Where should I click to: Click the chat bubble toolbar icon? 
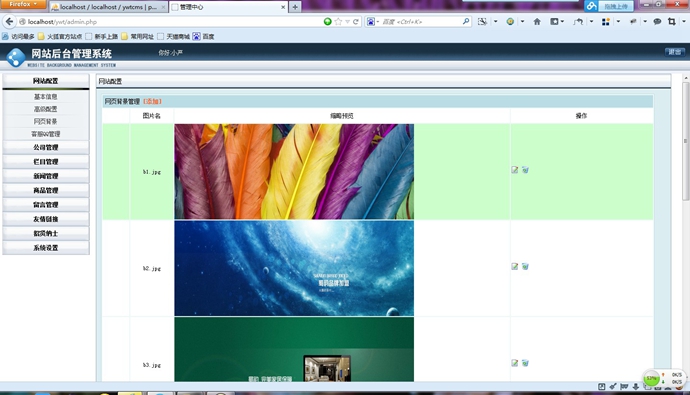coord(657,21)
